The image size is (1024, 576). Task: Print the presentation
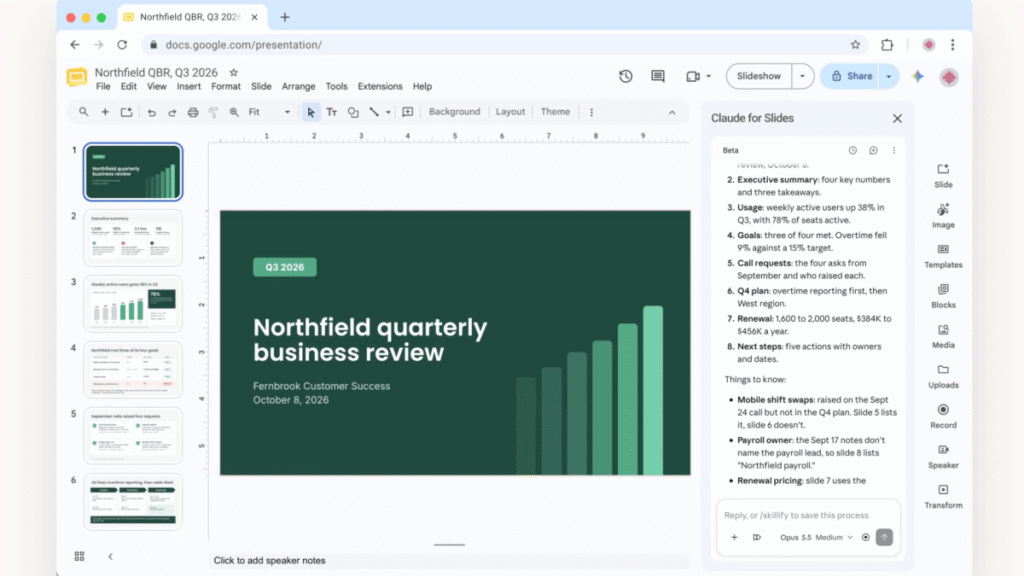(193, 112)
